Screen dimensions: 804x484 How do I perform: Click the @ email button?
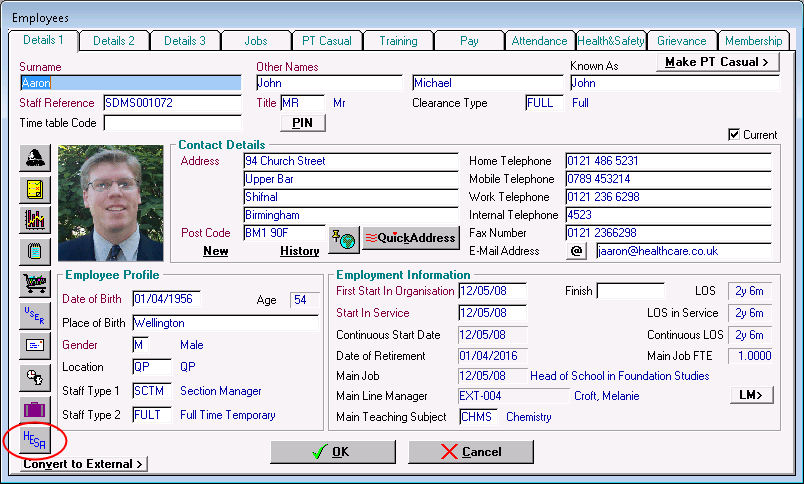(576, 251)
